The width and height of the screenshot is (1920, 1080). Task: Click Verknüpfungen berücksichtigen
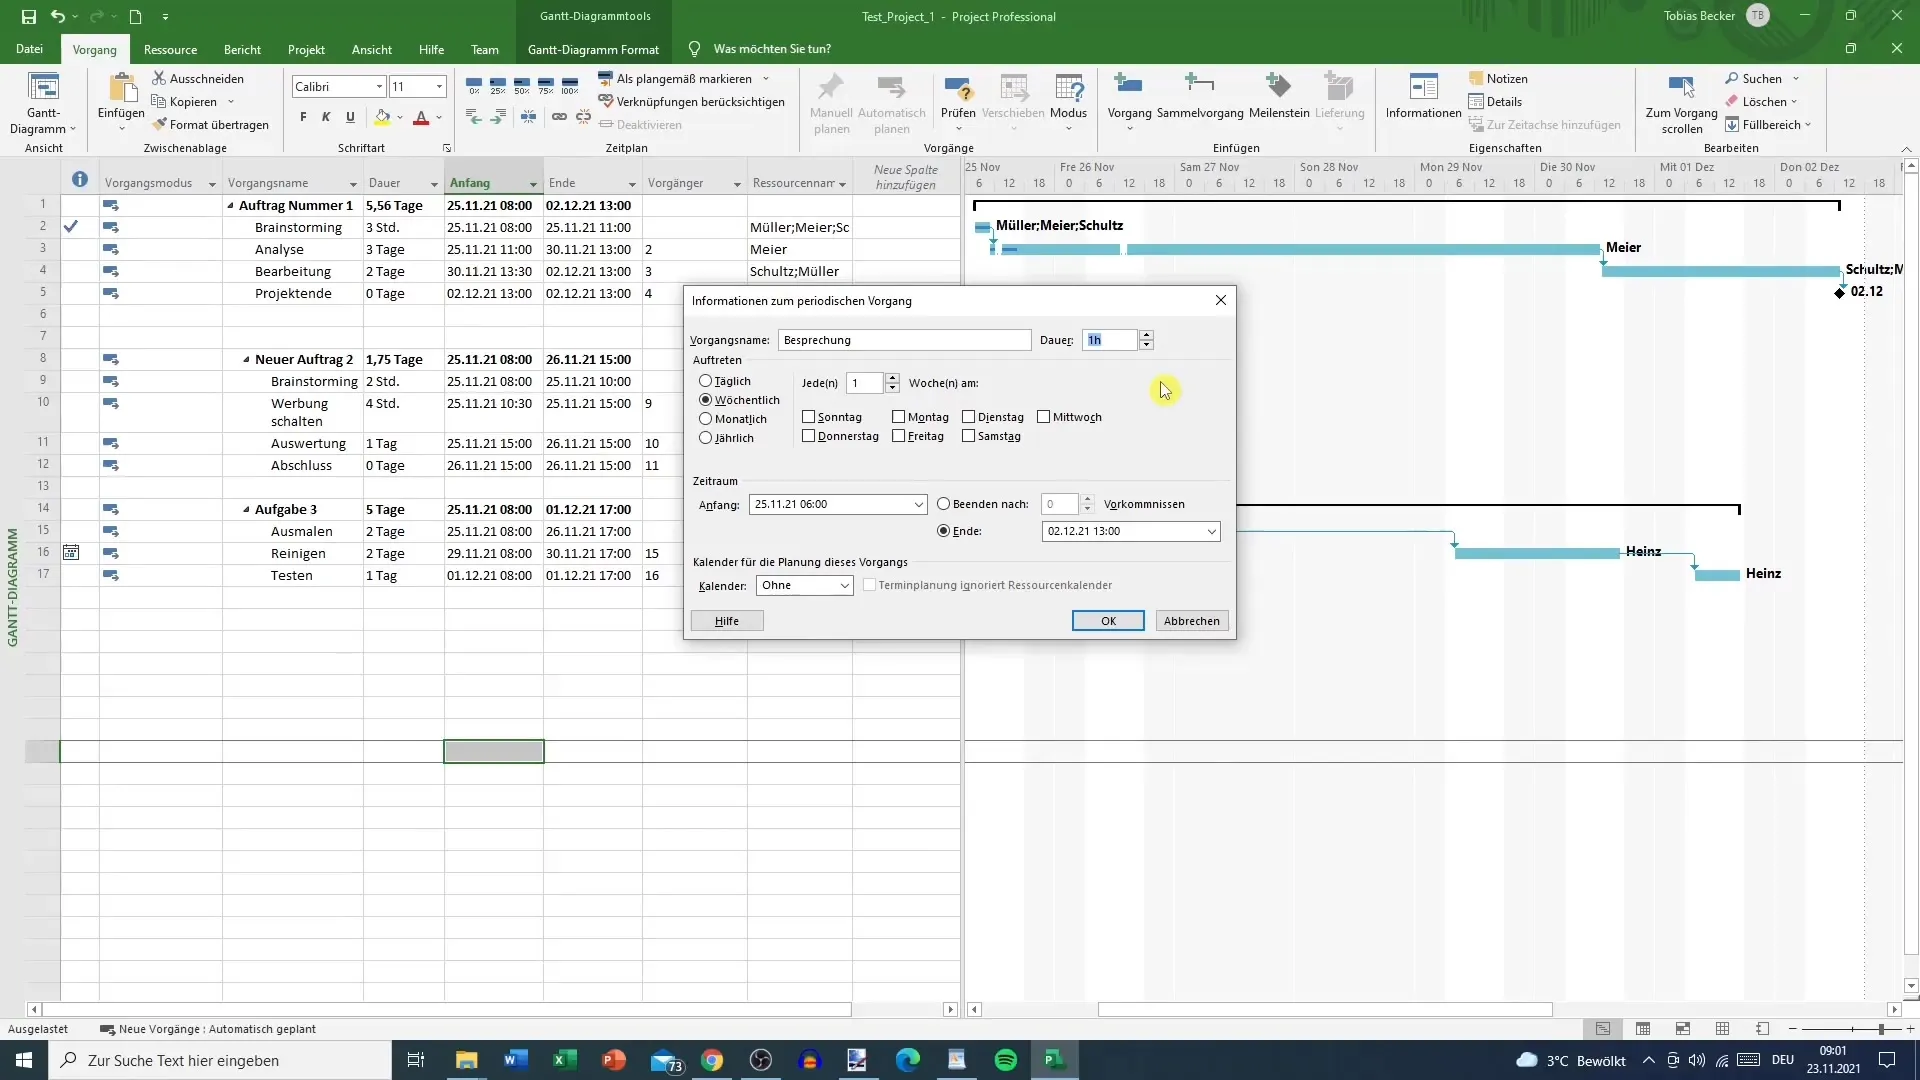click(691, 101)
